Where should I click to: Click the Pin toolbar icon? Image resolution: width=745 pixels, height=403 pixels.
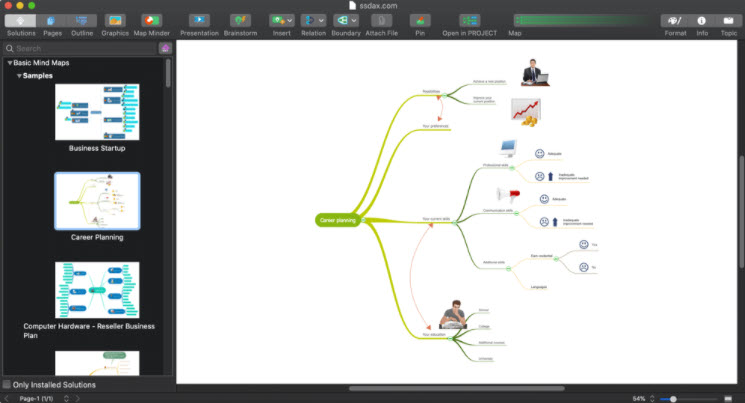pyautogui.click(x=420, y=21)
